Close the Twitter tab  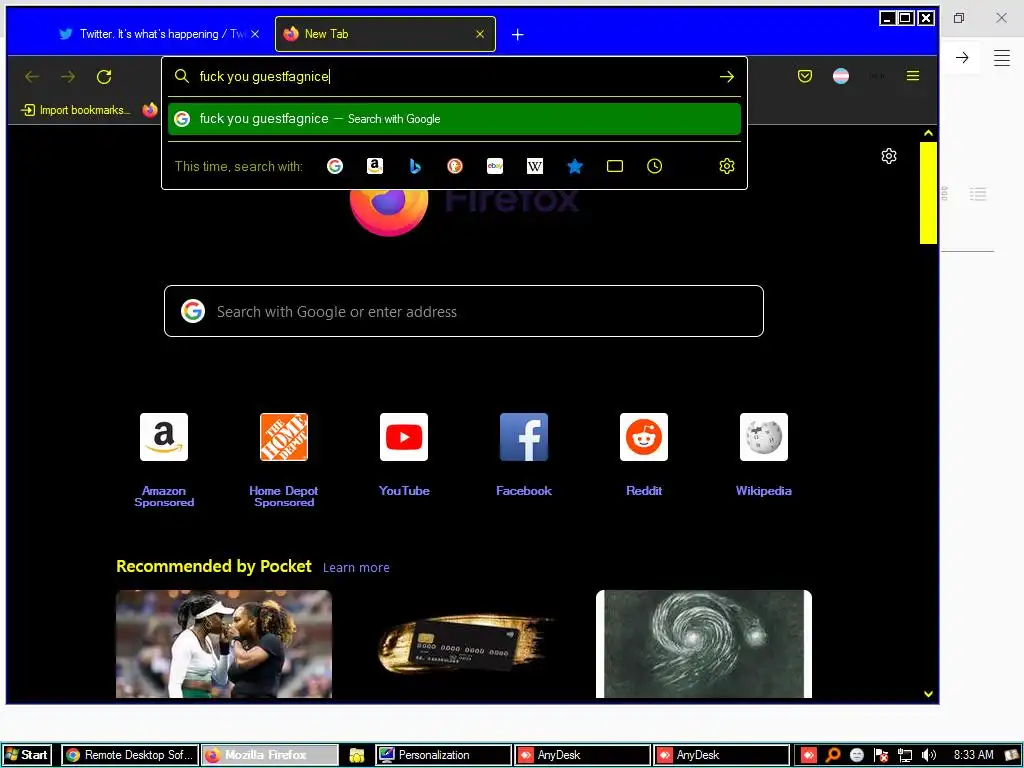click(x=255, y=34)
